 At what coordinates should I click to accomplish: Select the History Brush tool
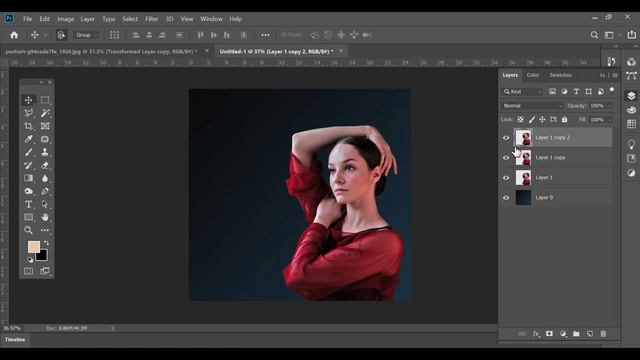pyautogui.click(x=29, y=165)
